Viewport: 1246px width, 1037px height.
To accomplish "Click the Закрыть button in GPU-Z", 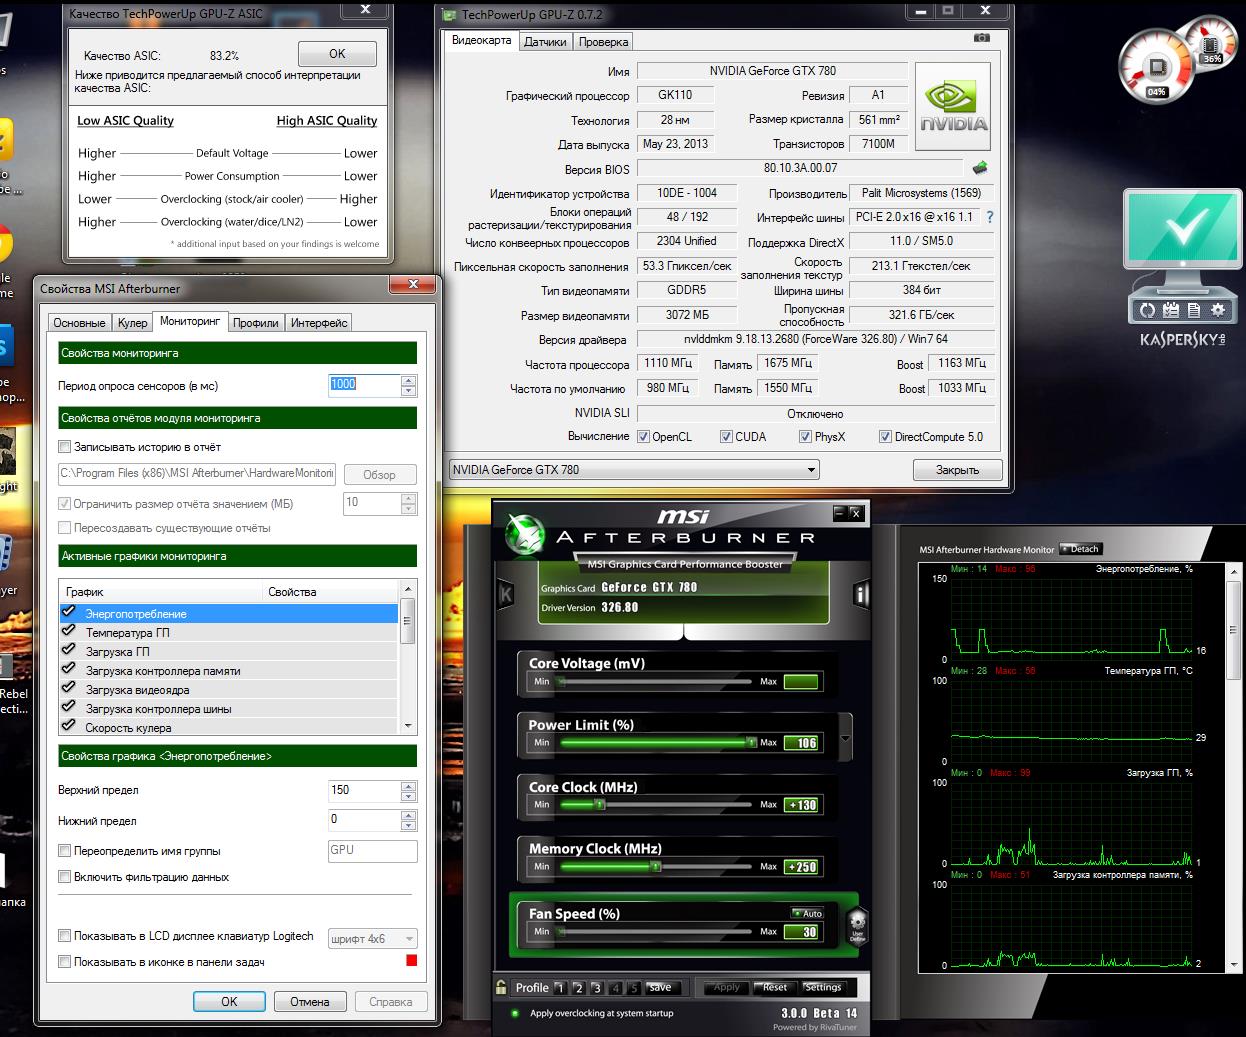I will click(x=957, y=470).
